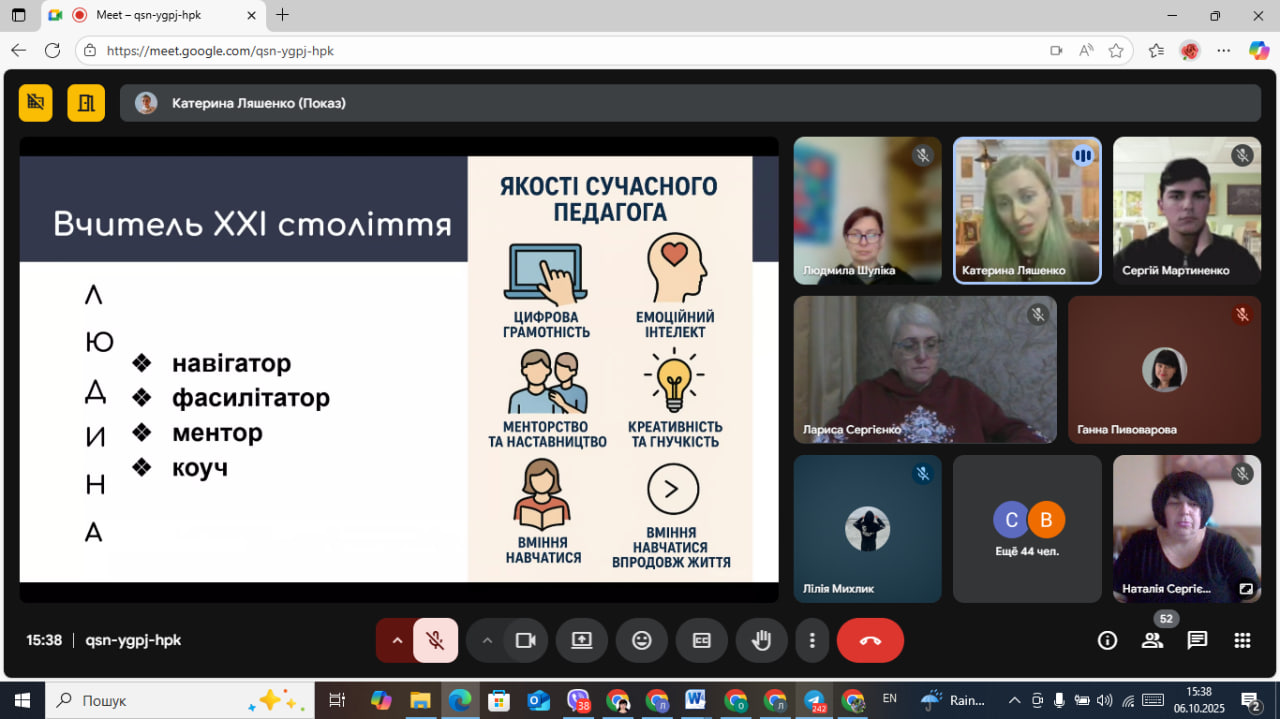This screenshot has height=719, width=1280.
Task: Toggle closed captions
Action: click(x=702, y=641)
